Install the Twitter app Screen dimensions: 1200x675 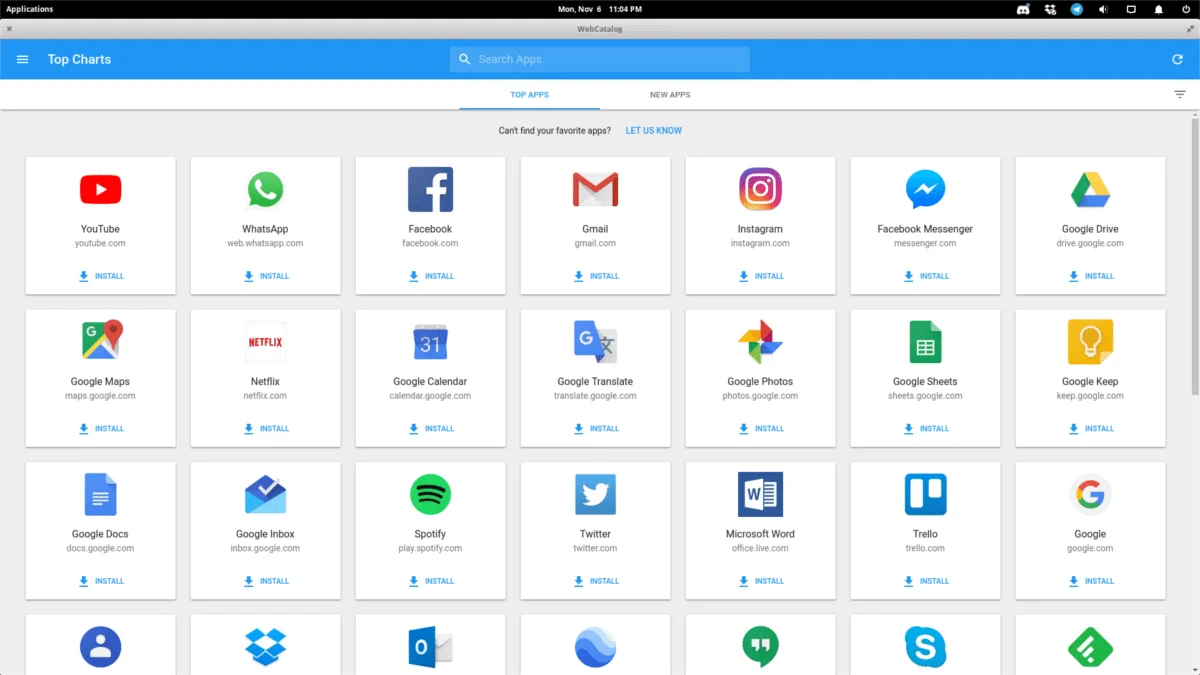596,581
